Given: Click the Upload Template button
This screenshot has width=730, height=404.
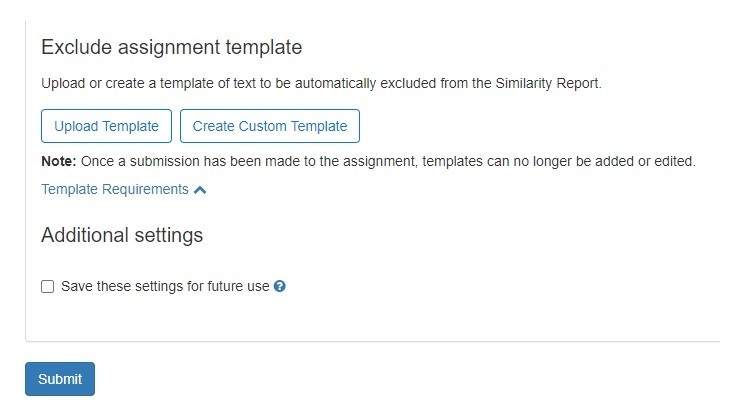Looking at the screenshot, I should click(x=106, y=126).
